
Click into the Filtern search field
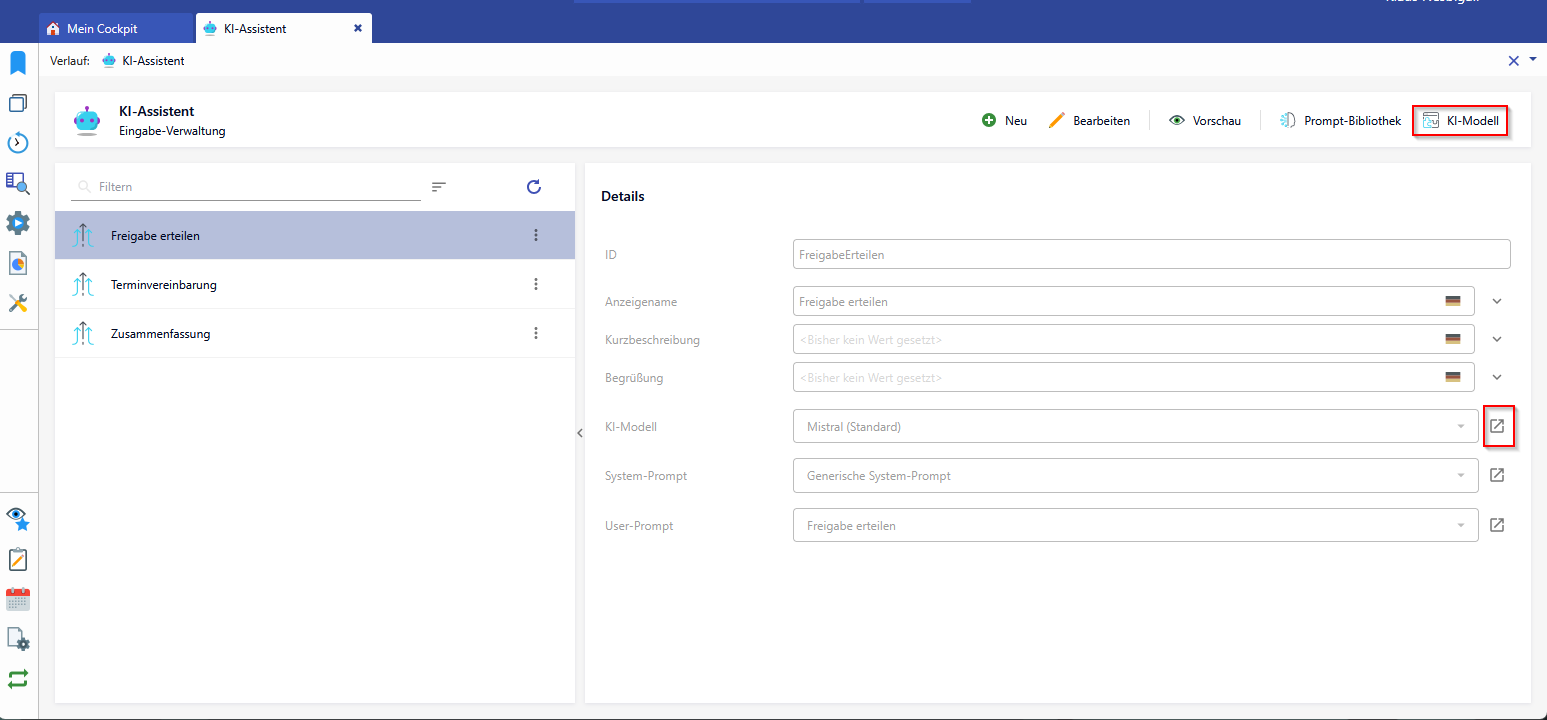click(x=255, y=187)
